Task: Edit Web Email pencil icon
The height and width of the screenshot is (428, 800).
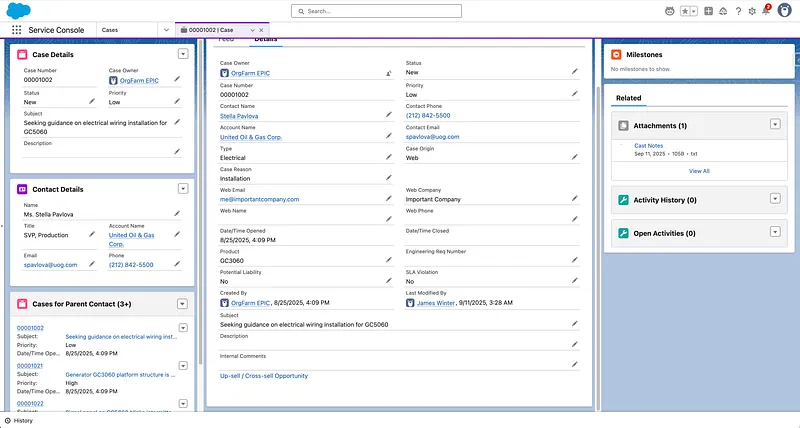Action: [388, 198]
